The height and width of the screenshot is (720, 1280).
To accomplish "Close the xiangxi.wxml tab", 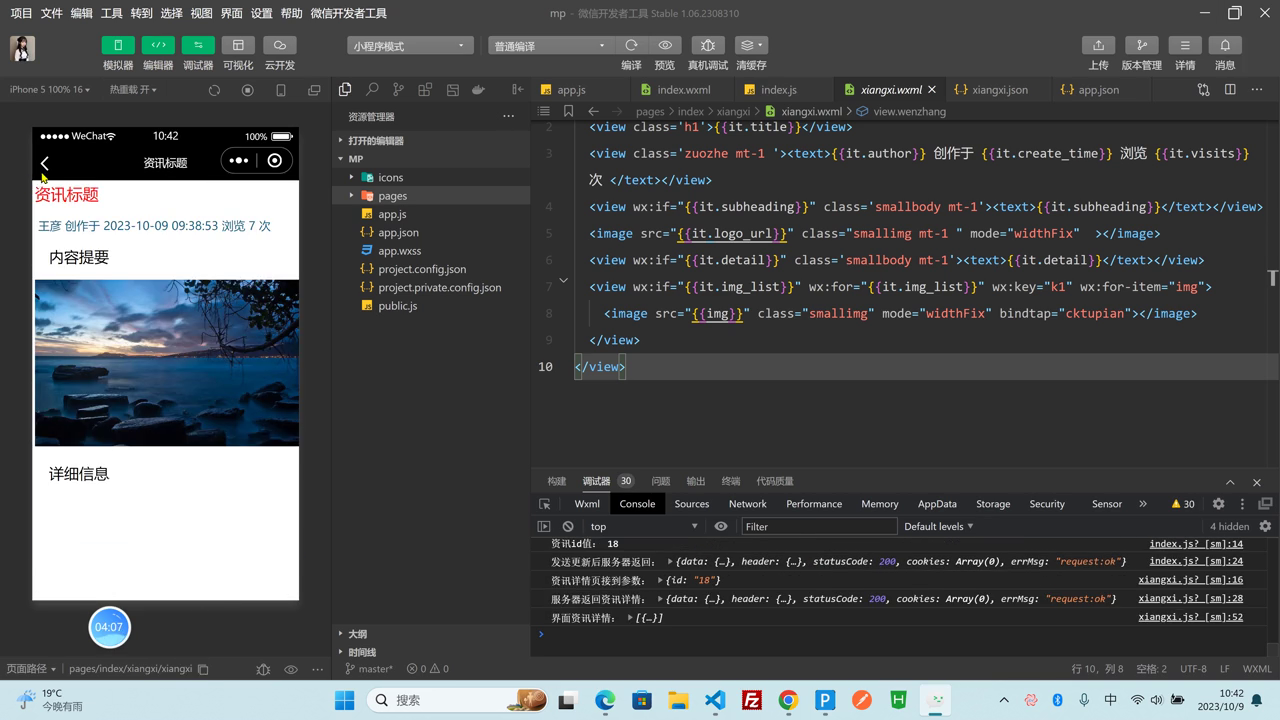I will coord(932,90).
